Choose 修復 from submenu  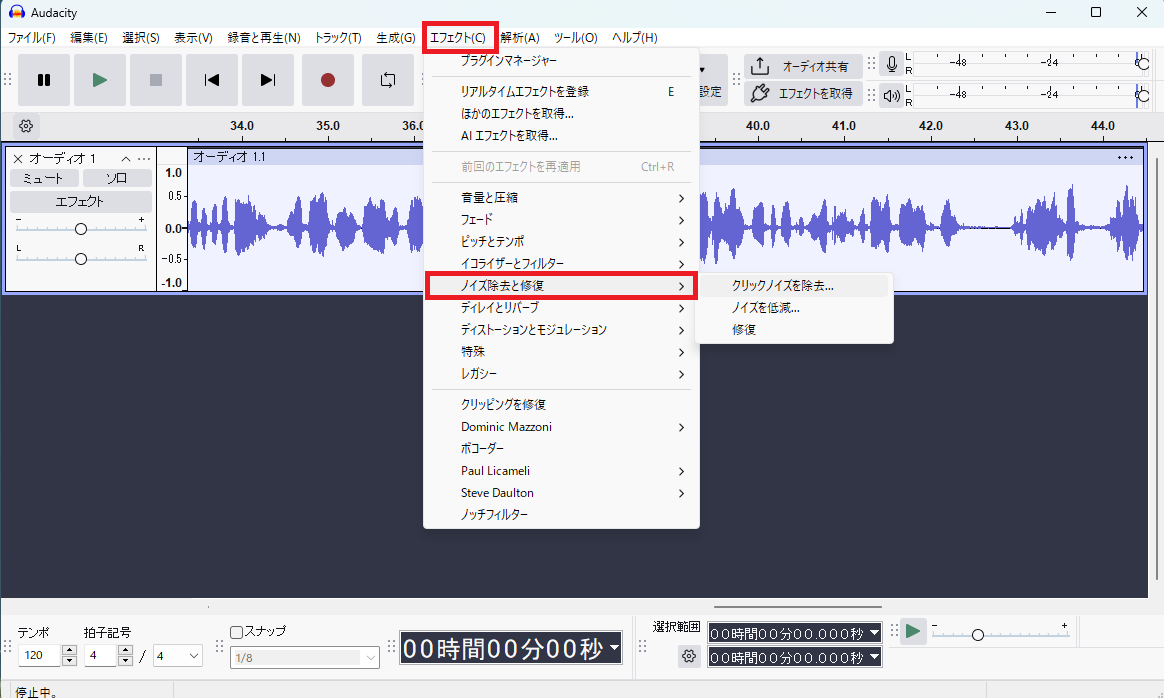click(794, 330)
